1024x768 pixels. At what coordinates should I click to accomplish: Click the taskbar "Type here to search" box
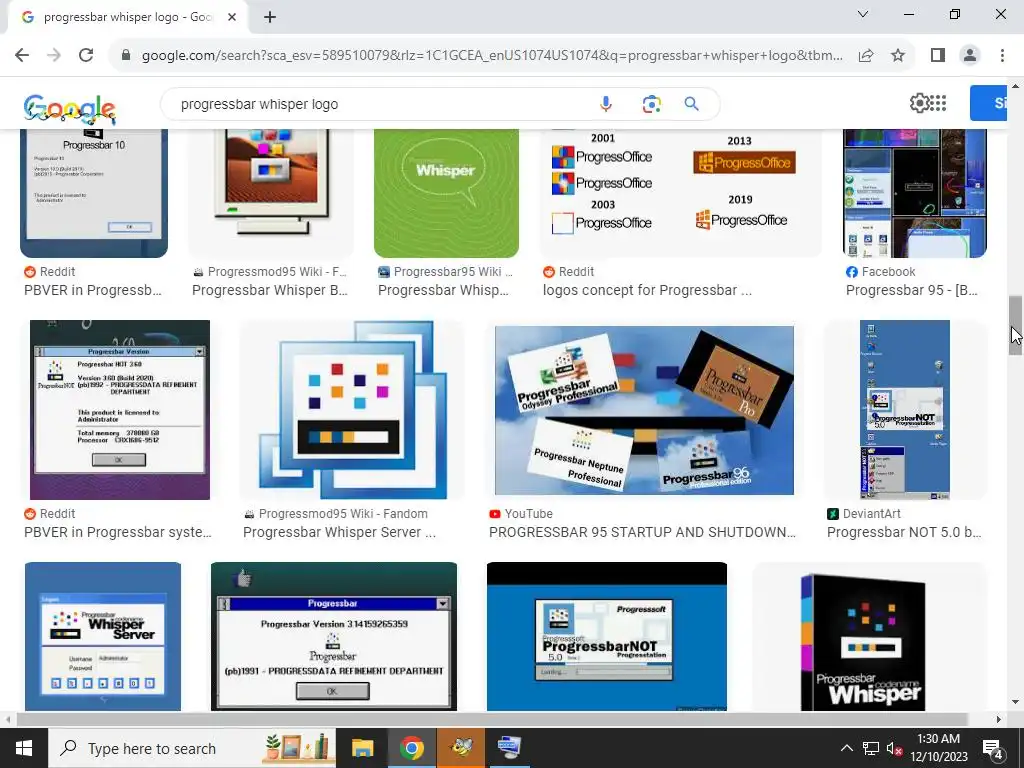pyautogui.click(x=192, y=748)
